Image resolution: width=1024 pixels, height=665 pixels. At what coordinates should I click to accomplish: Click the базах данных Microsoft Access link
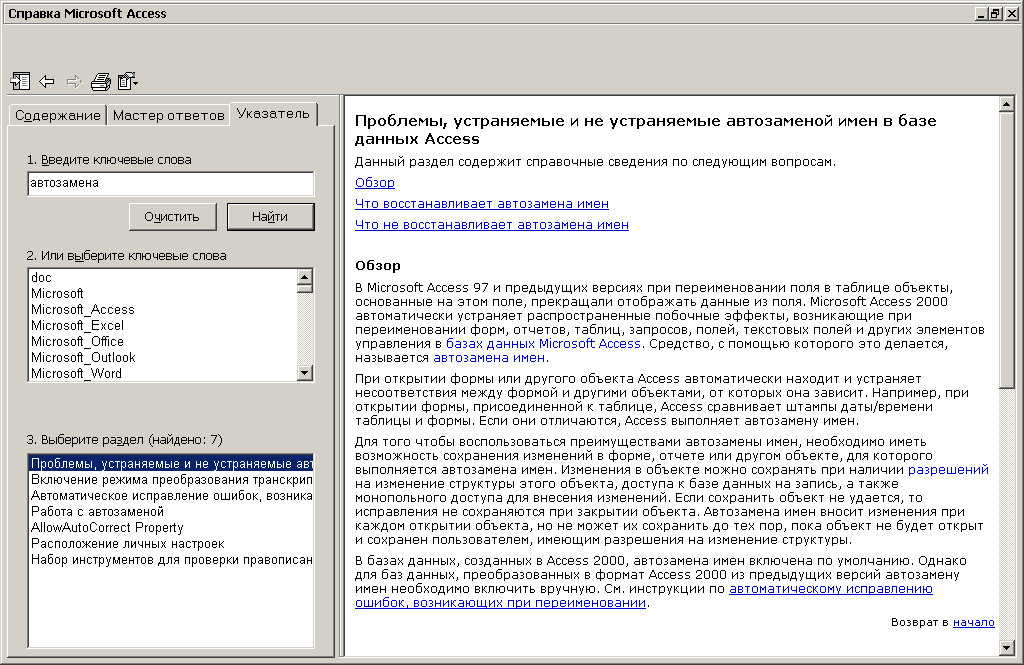pyautogui.click(x=543, y=344)
